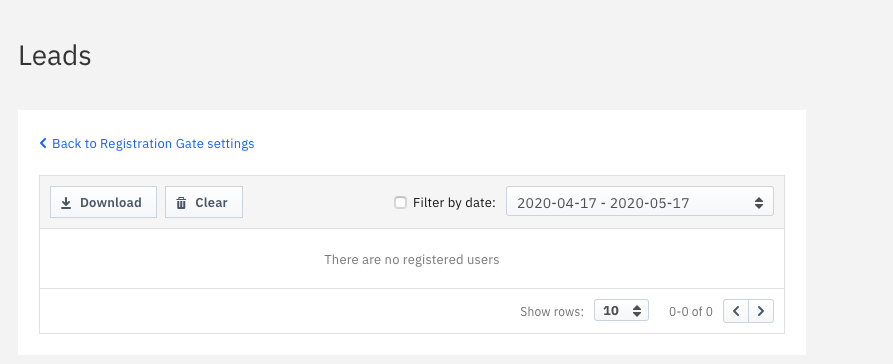This screenshot has width=893, height=364.
Task: Click the Leads page heading
Action: 55,56
